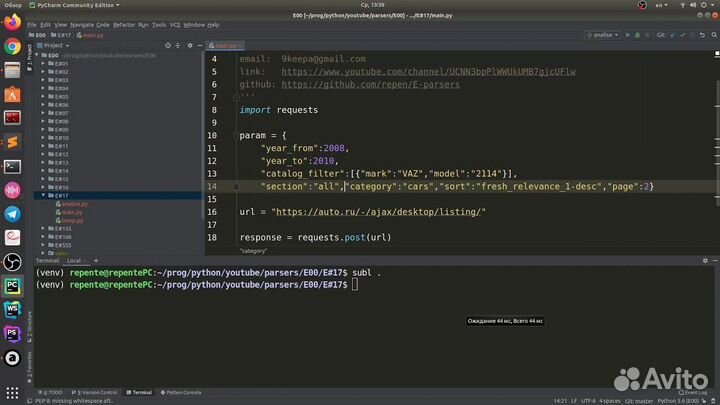This screenshot has width=720, height=405.
Task: Open Firefox from the Ubuntu dock
Action: tap(12, 24)
